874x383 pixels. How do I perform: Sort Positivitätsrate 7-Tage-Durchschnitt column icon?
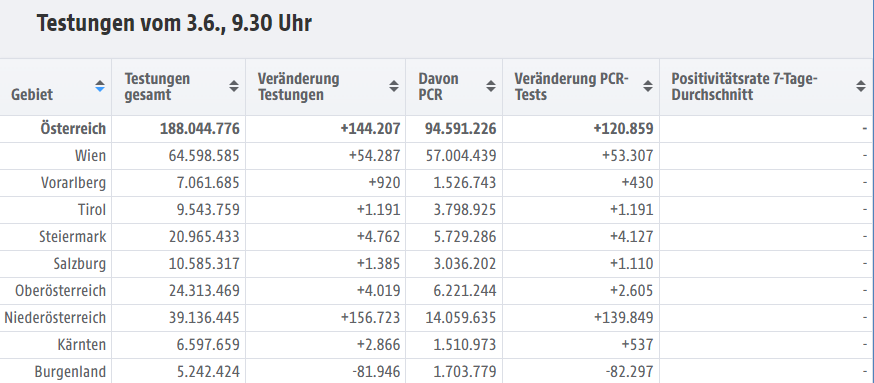[861, 86]
